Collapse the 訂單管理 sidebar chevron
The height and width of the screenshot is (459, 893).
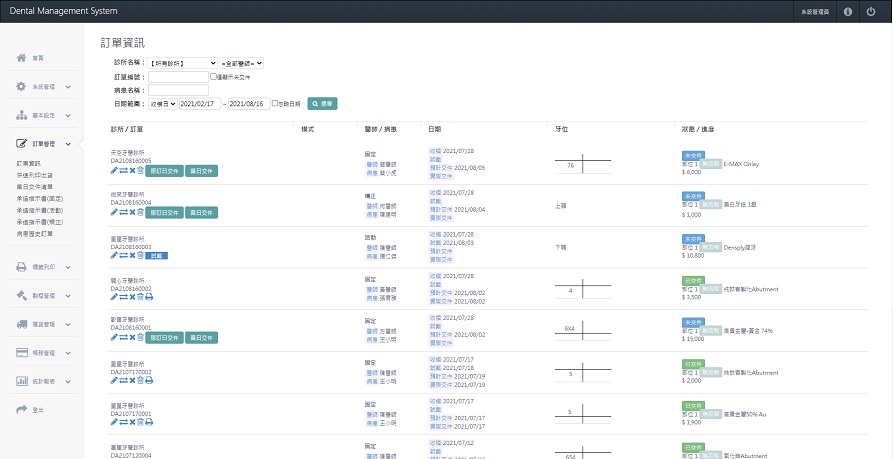coord(68,144)
